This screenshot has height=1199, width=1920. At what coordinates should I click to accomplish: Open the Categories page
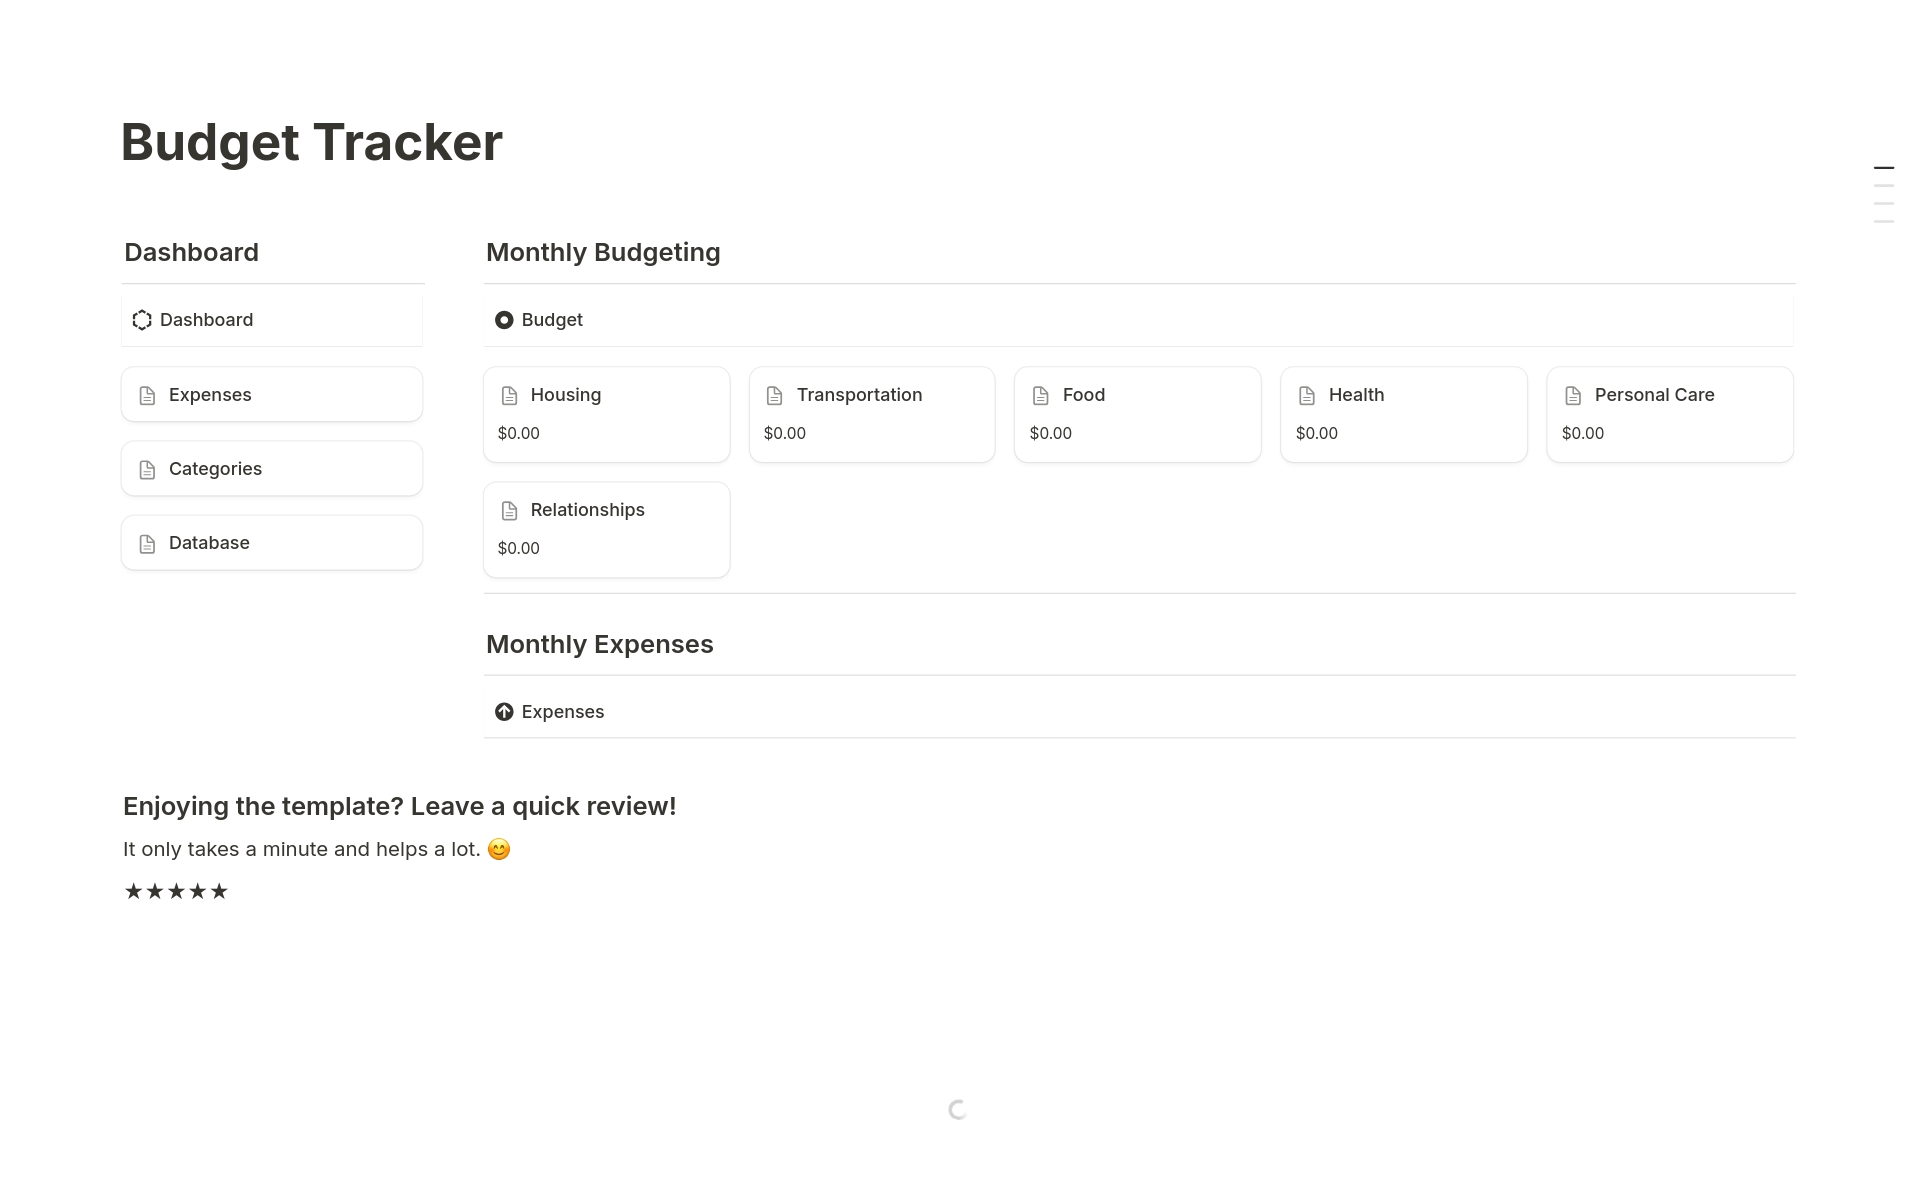click(215, 468)
